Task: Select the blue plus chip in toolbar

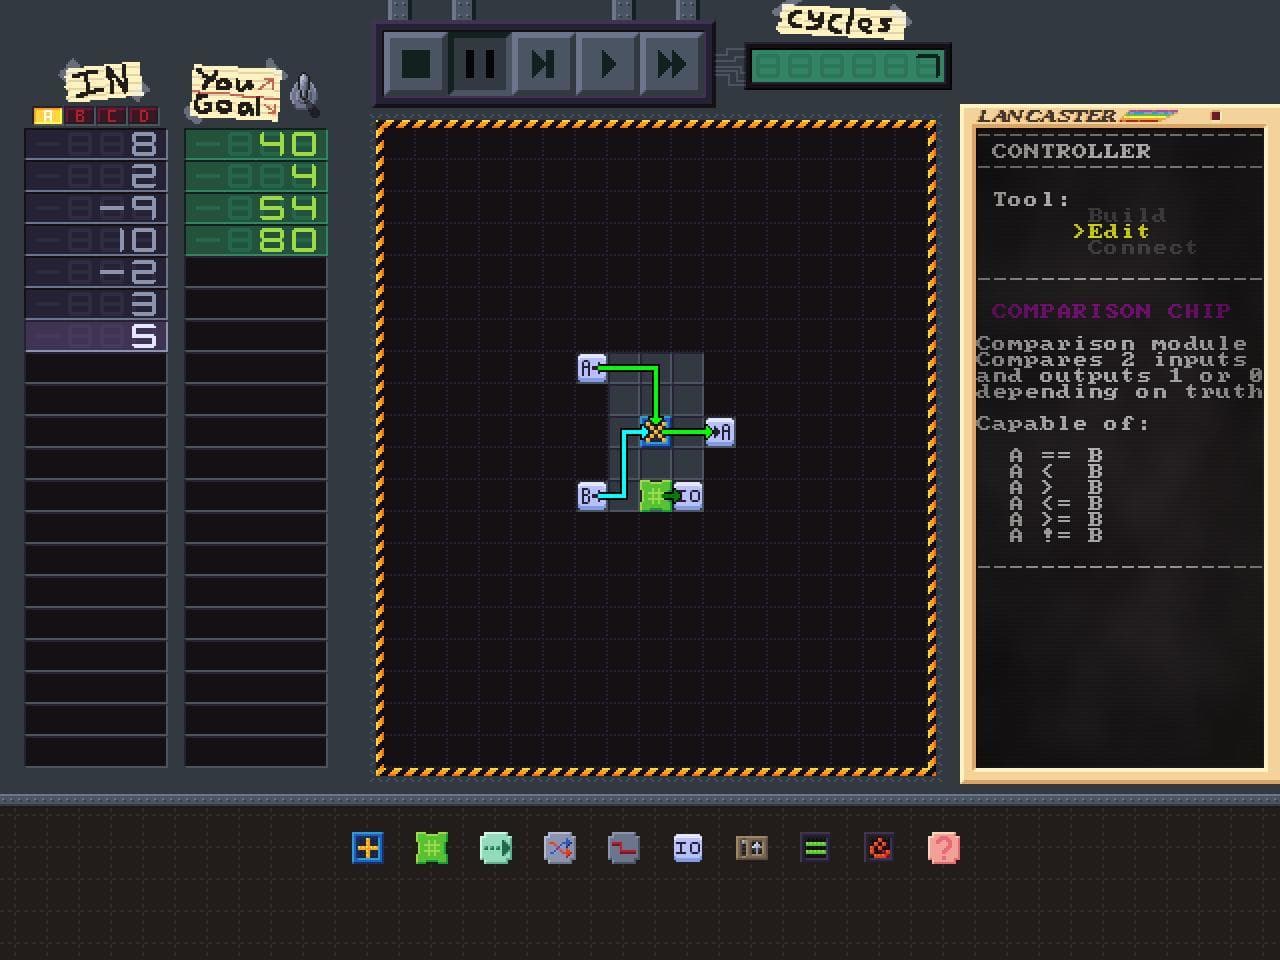Action: (368, 848)
